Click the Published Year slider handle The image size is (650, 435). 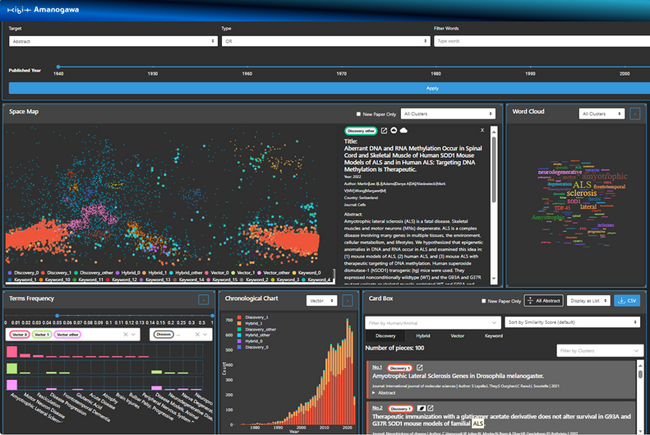(58, 66)
